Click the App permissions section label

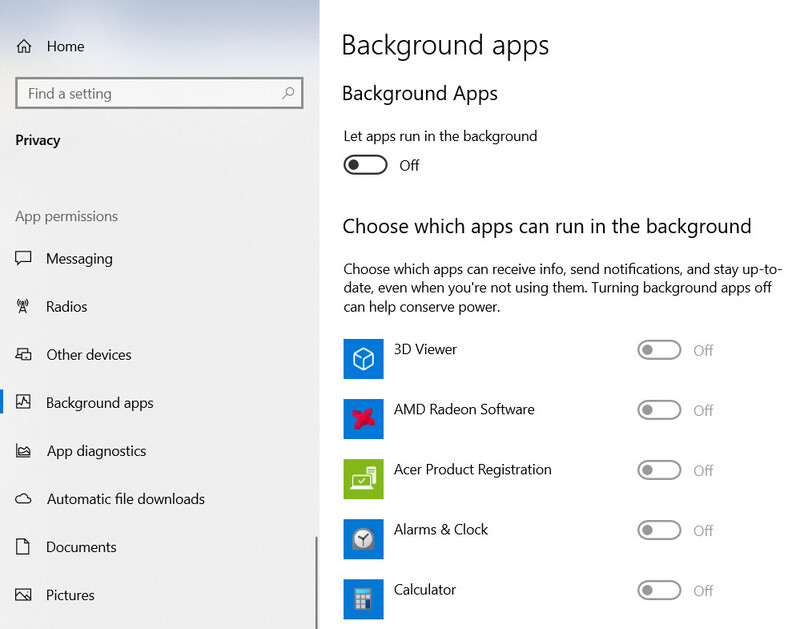66,216
